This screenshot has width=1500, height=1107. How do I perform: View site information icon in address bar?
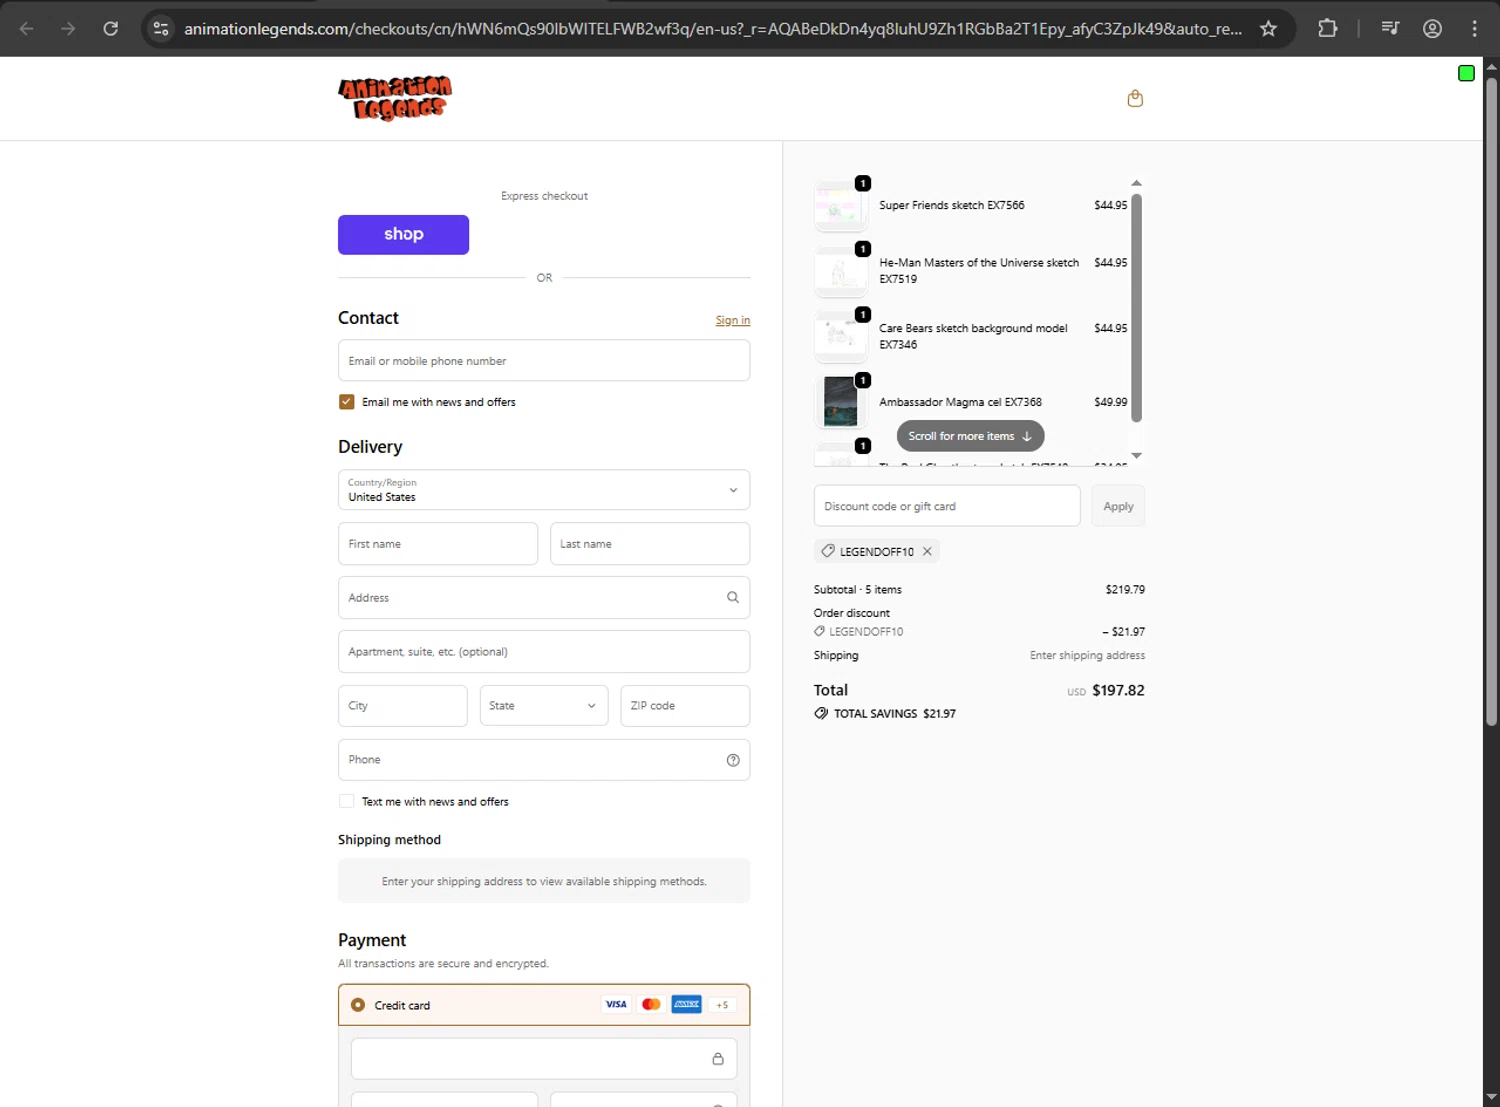[161, 28]
